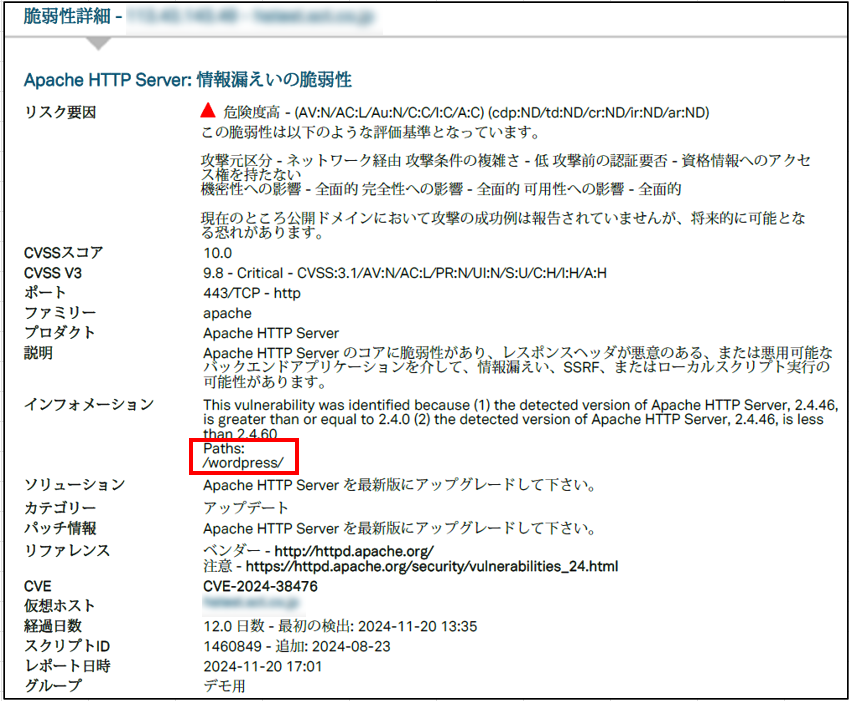This screenshot has width=849, height=701.
Task: Click the カテゴリー field label
Action: [x=60, y=508]
